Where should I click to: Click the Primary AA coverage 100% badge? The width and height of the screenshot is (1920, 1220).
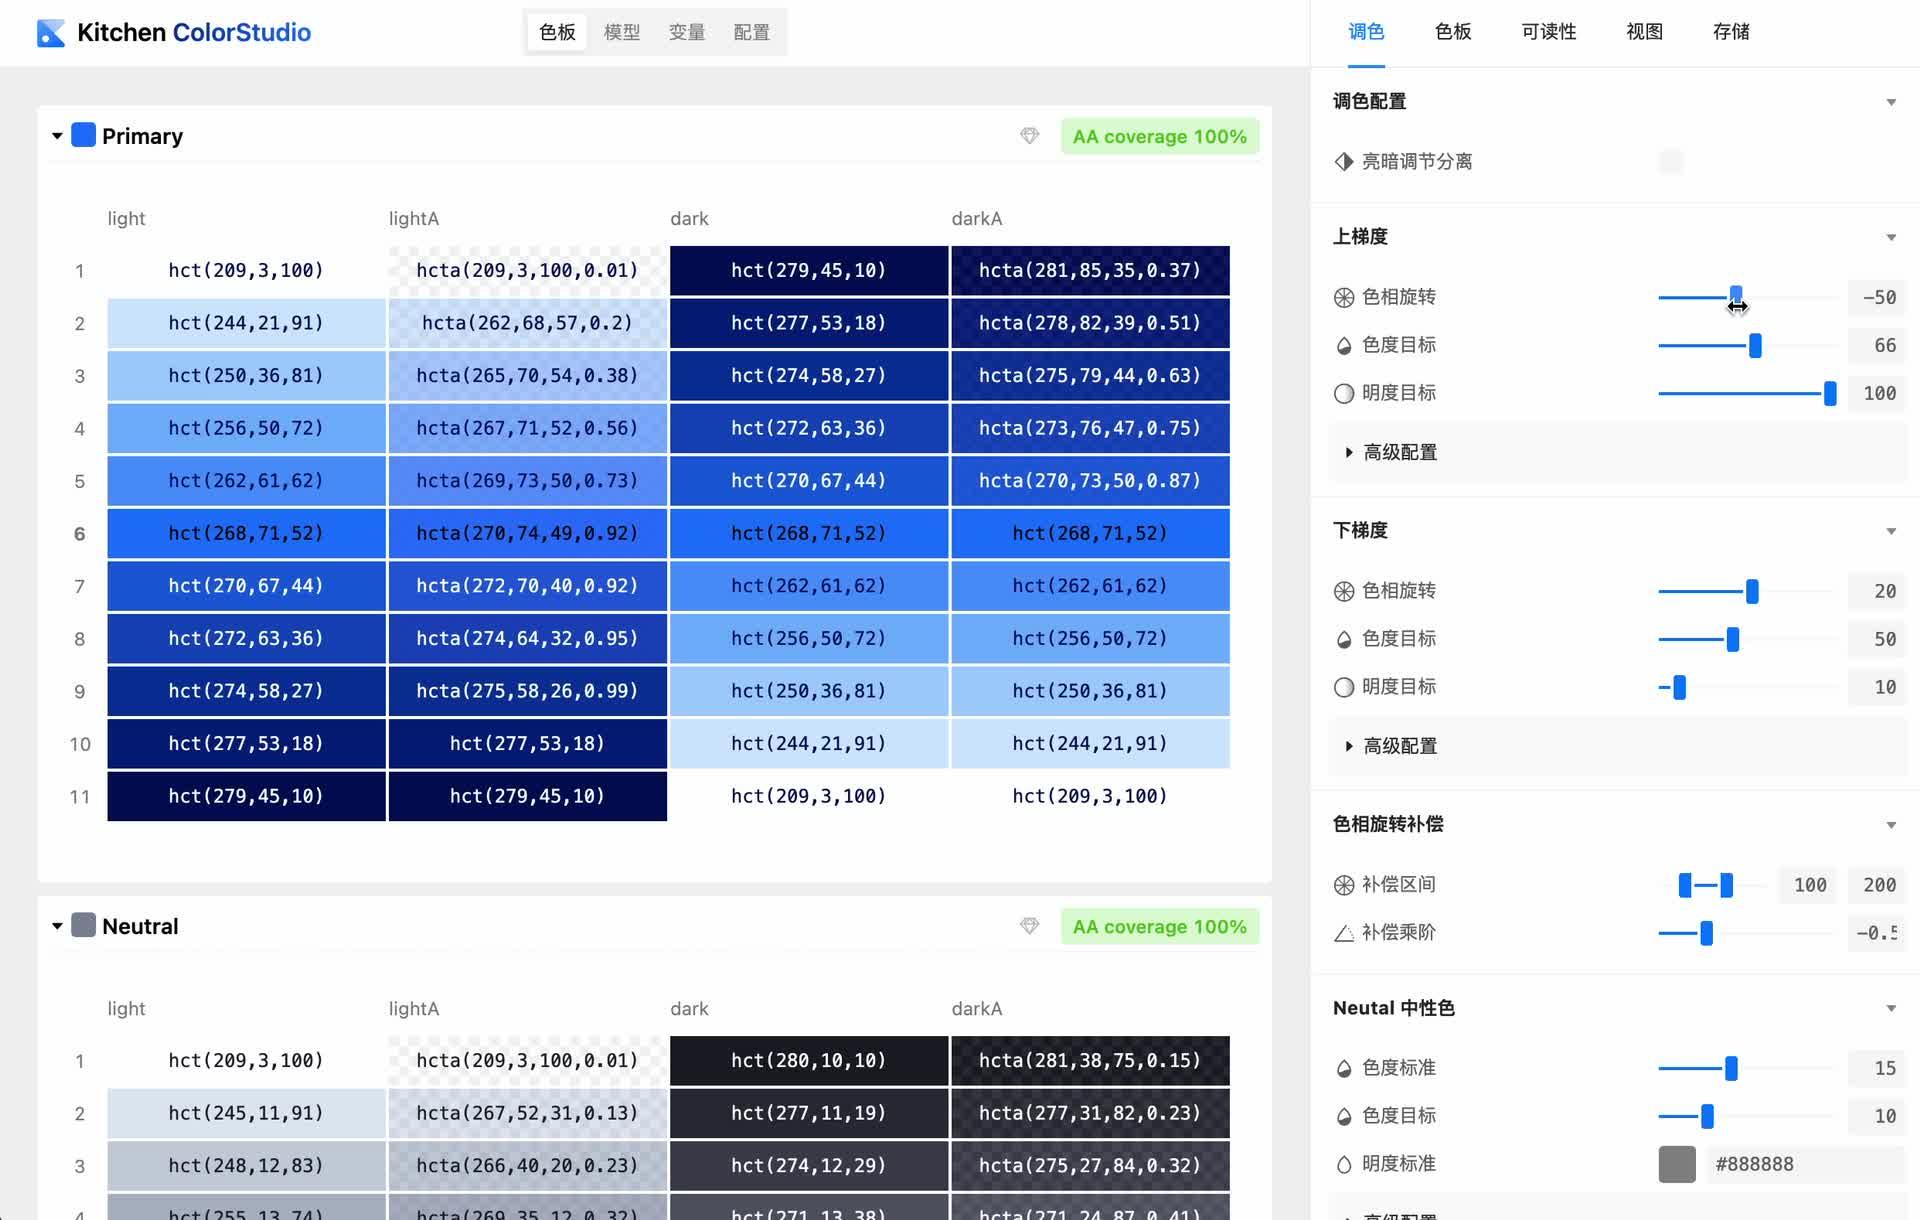1159,136
